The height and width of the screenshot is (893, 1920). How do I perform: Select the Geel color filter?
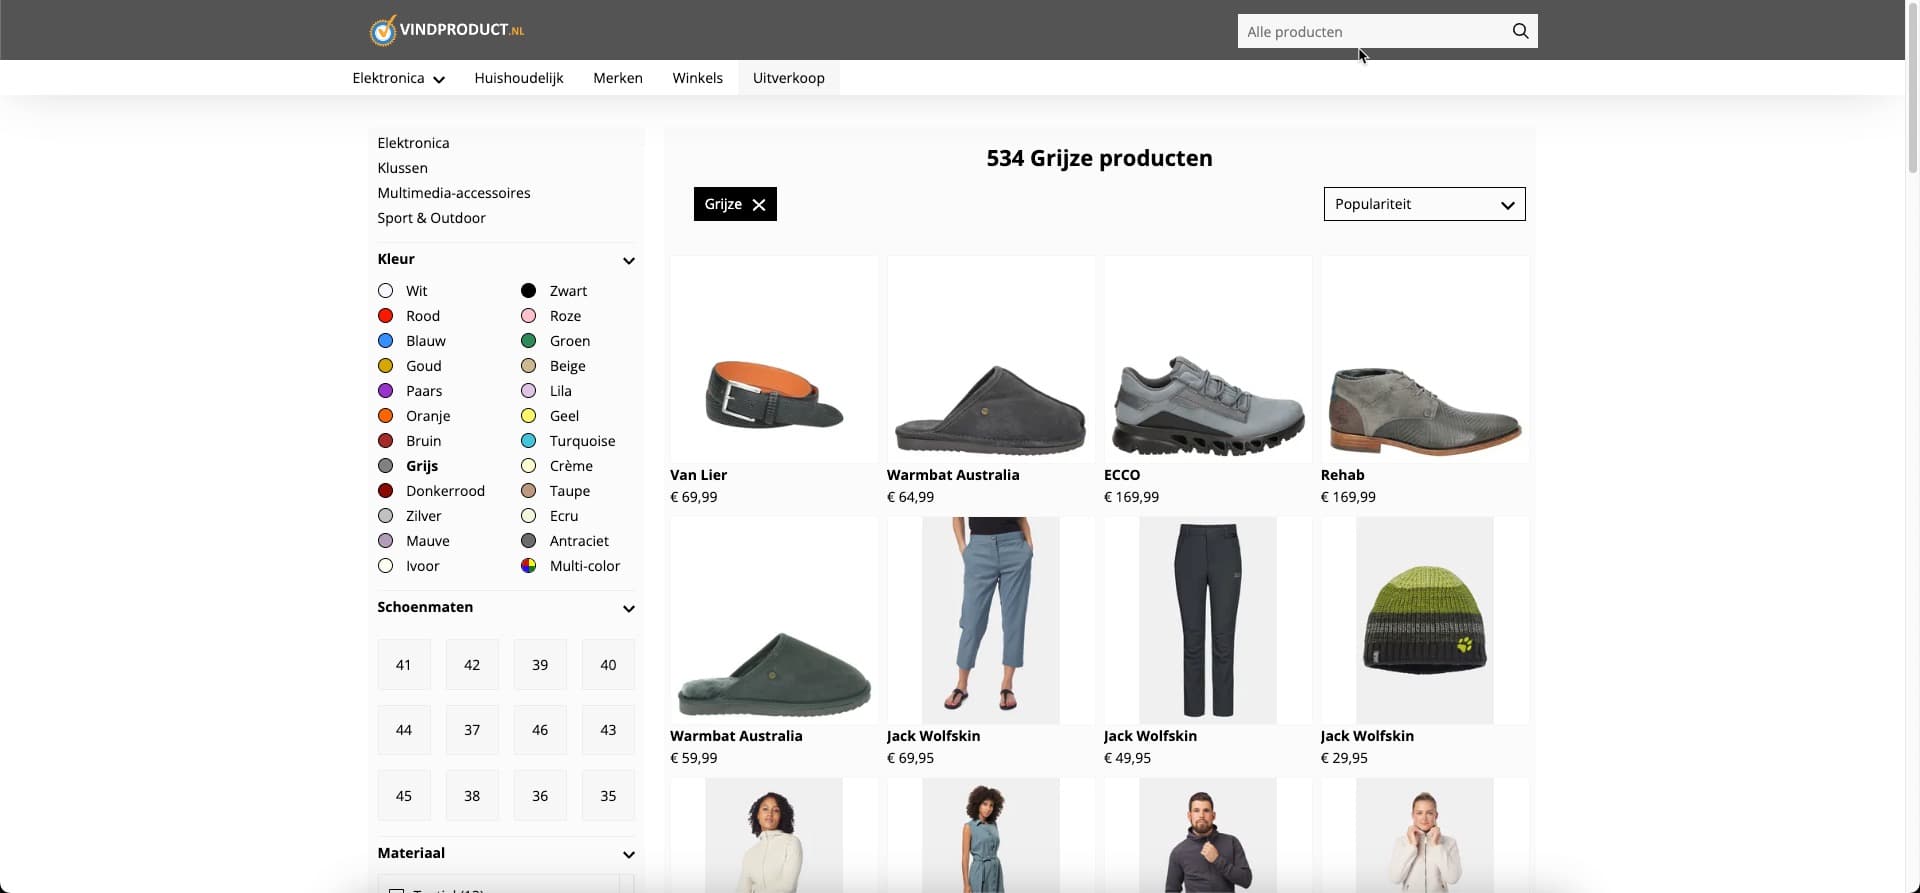click(550, 416)
